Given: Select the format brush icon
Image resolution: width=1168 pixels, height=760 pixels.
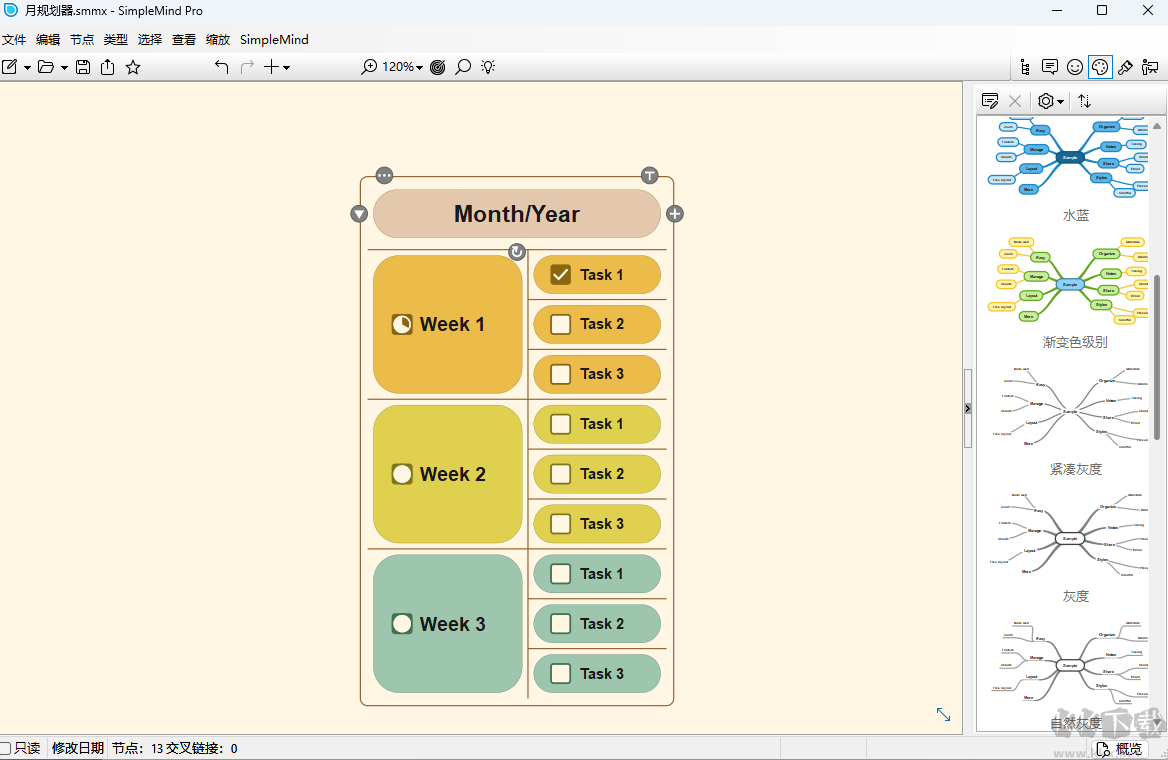Looking at the screenshot, I should pos(1124,67).
